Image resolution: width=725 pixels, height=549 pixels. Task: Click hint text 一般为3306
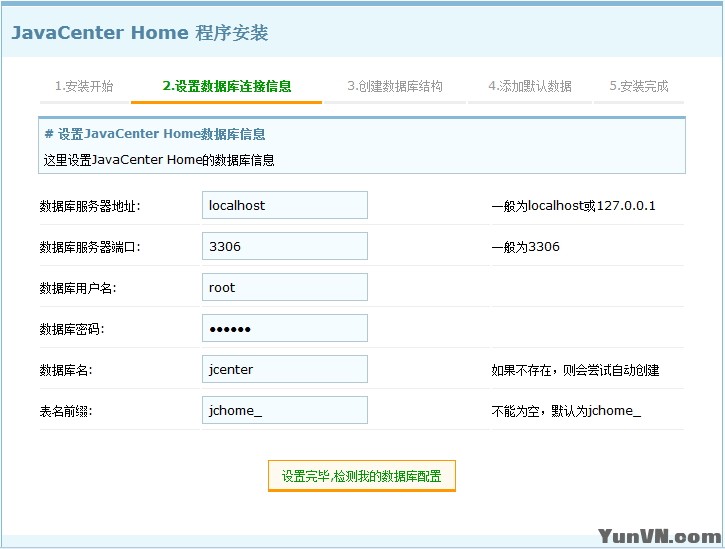click(525, 247)
